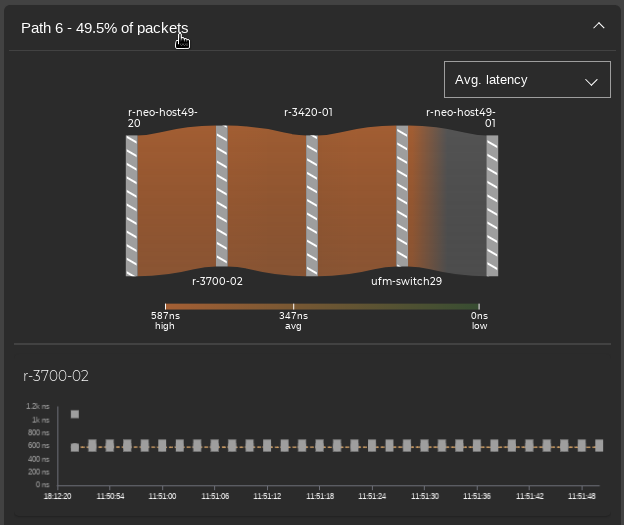Select the ufm-switch29 node bar
The width and height of the screenshot is (624, 525).
pos(402,196)
